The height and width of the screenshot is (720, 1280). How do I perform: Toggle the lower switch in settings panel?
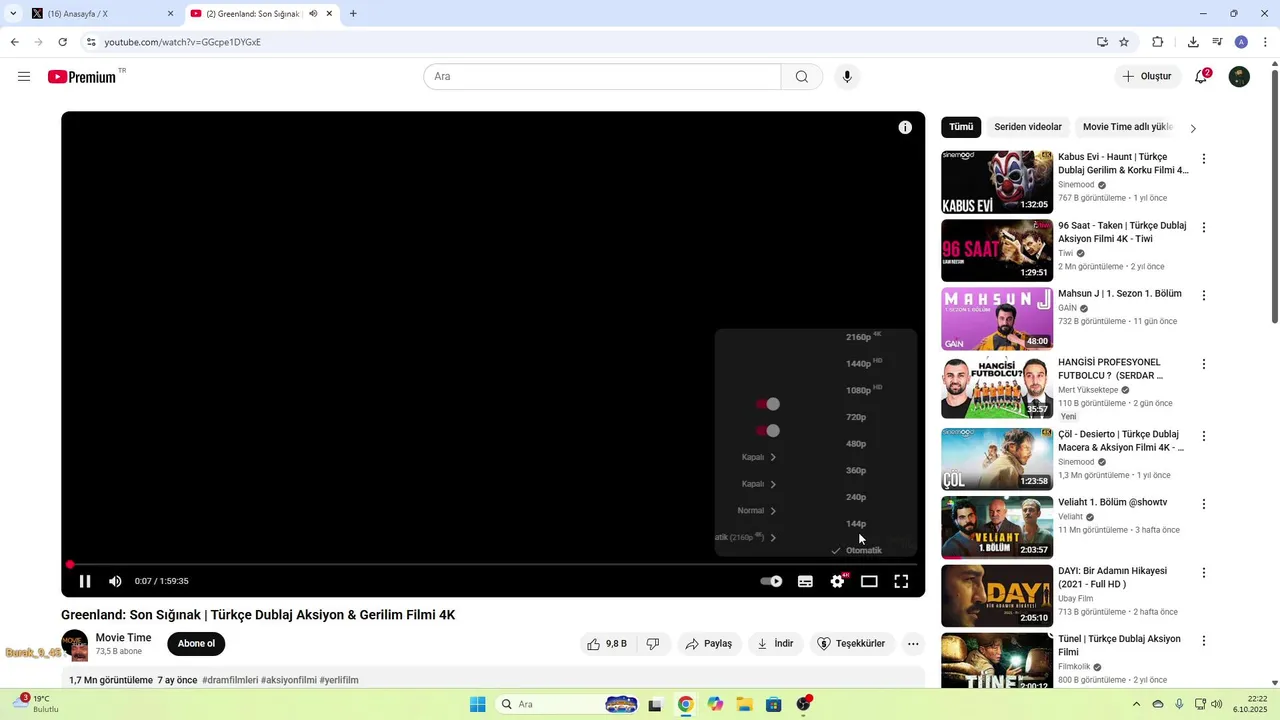pyautogui.click(x=768, y=431)
